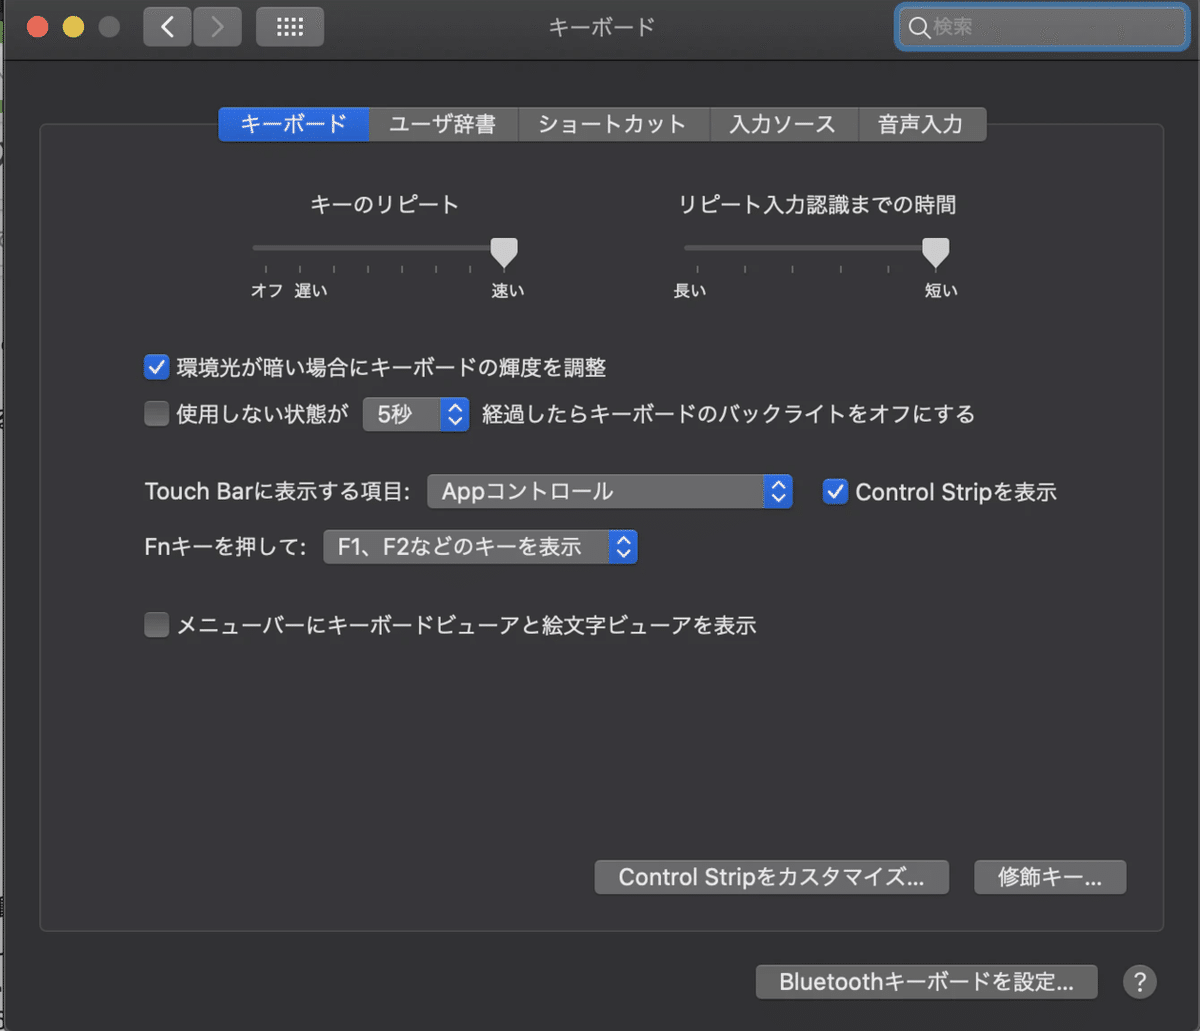This screenshot has width=1200, height=1031.
Task: Open the Fnキー behavior dropdown
Action: tap(480, 546)
